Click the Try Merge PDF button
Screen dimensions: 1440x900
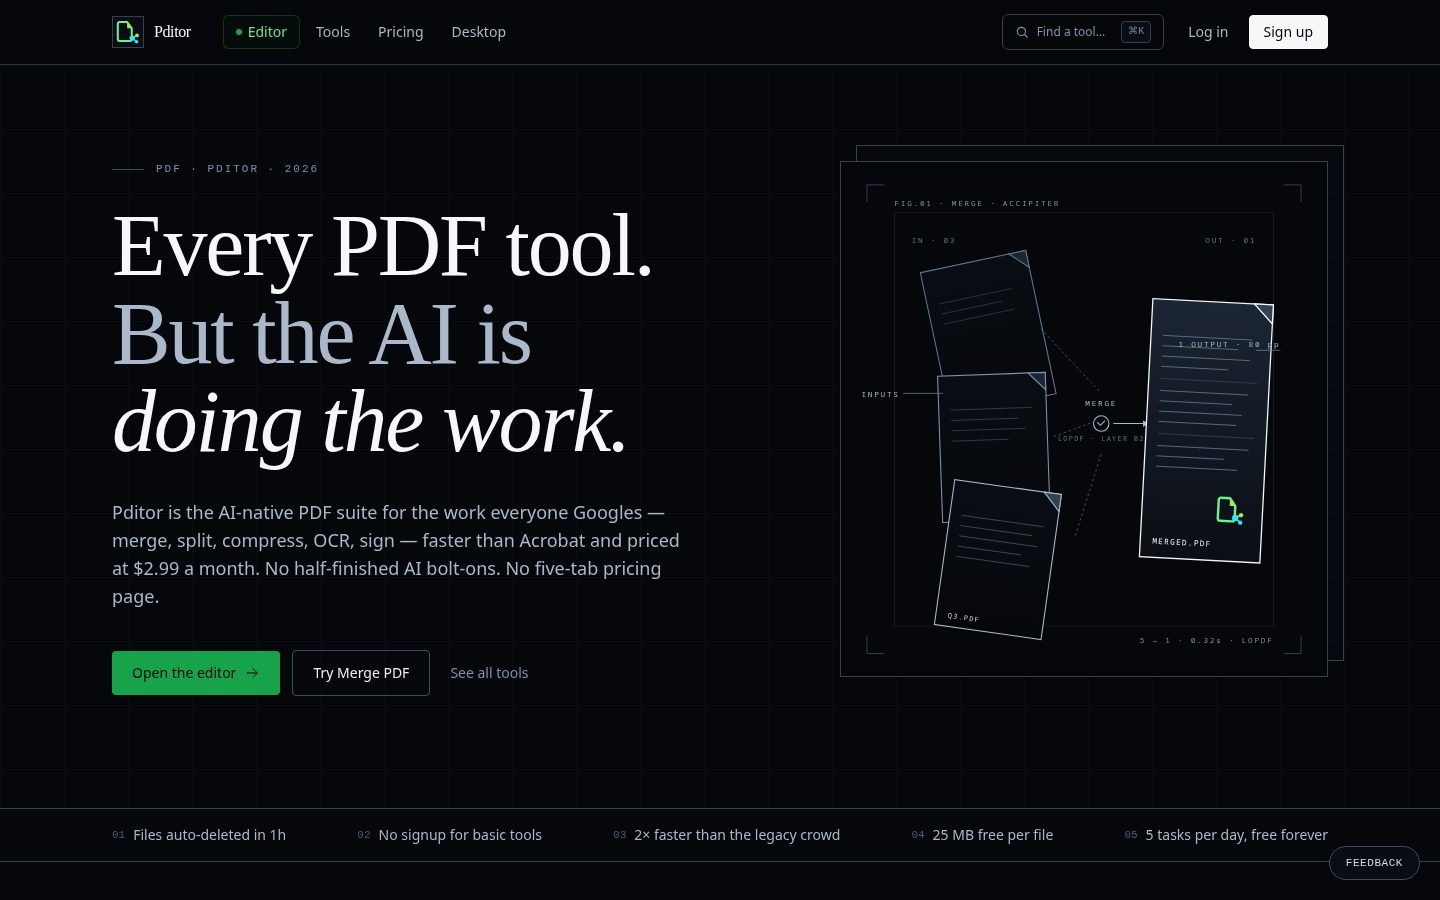click(x=361, y=673)
